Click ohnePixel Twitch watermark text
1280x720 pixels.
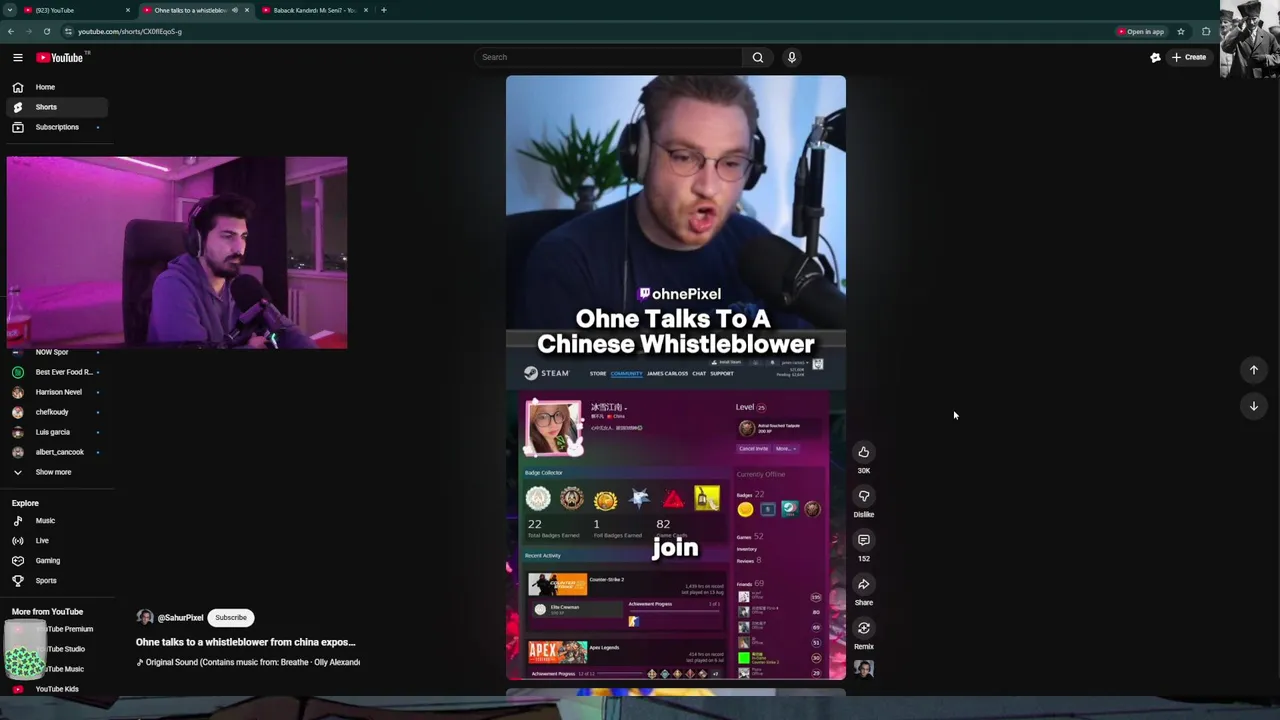click(679, 294)
